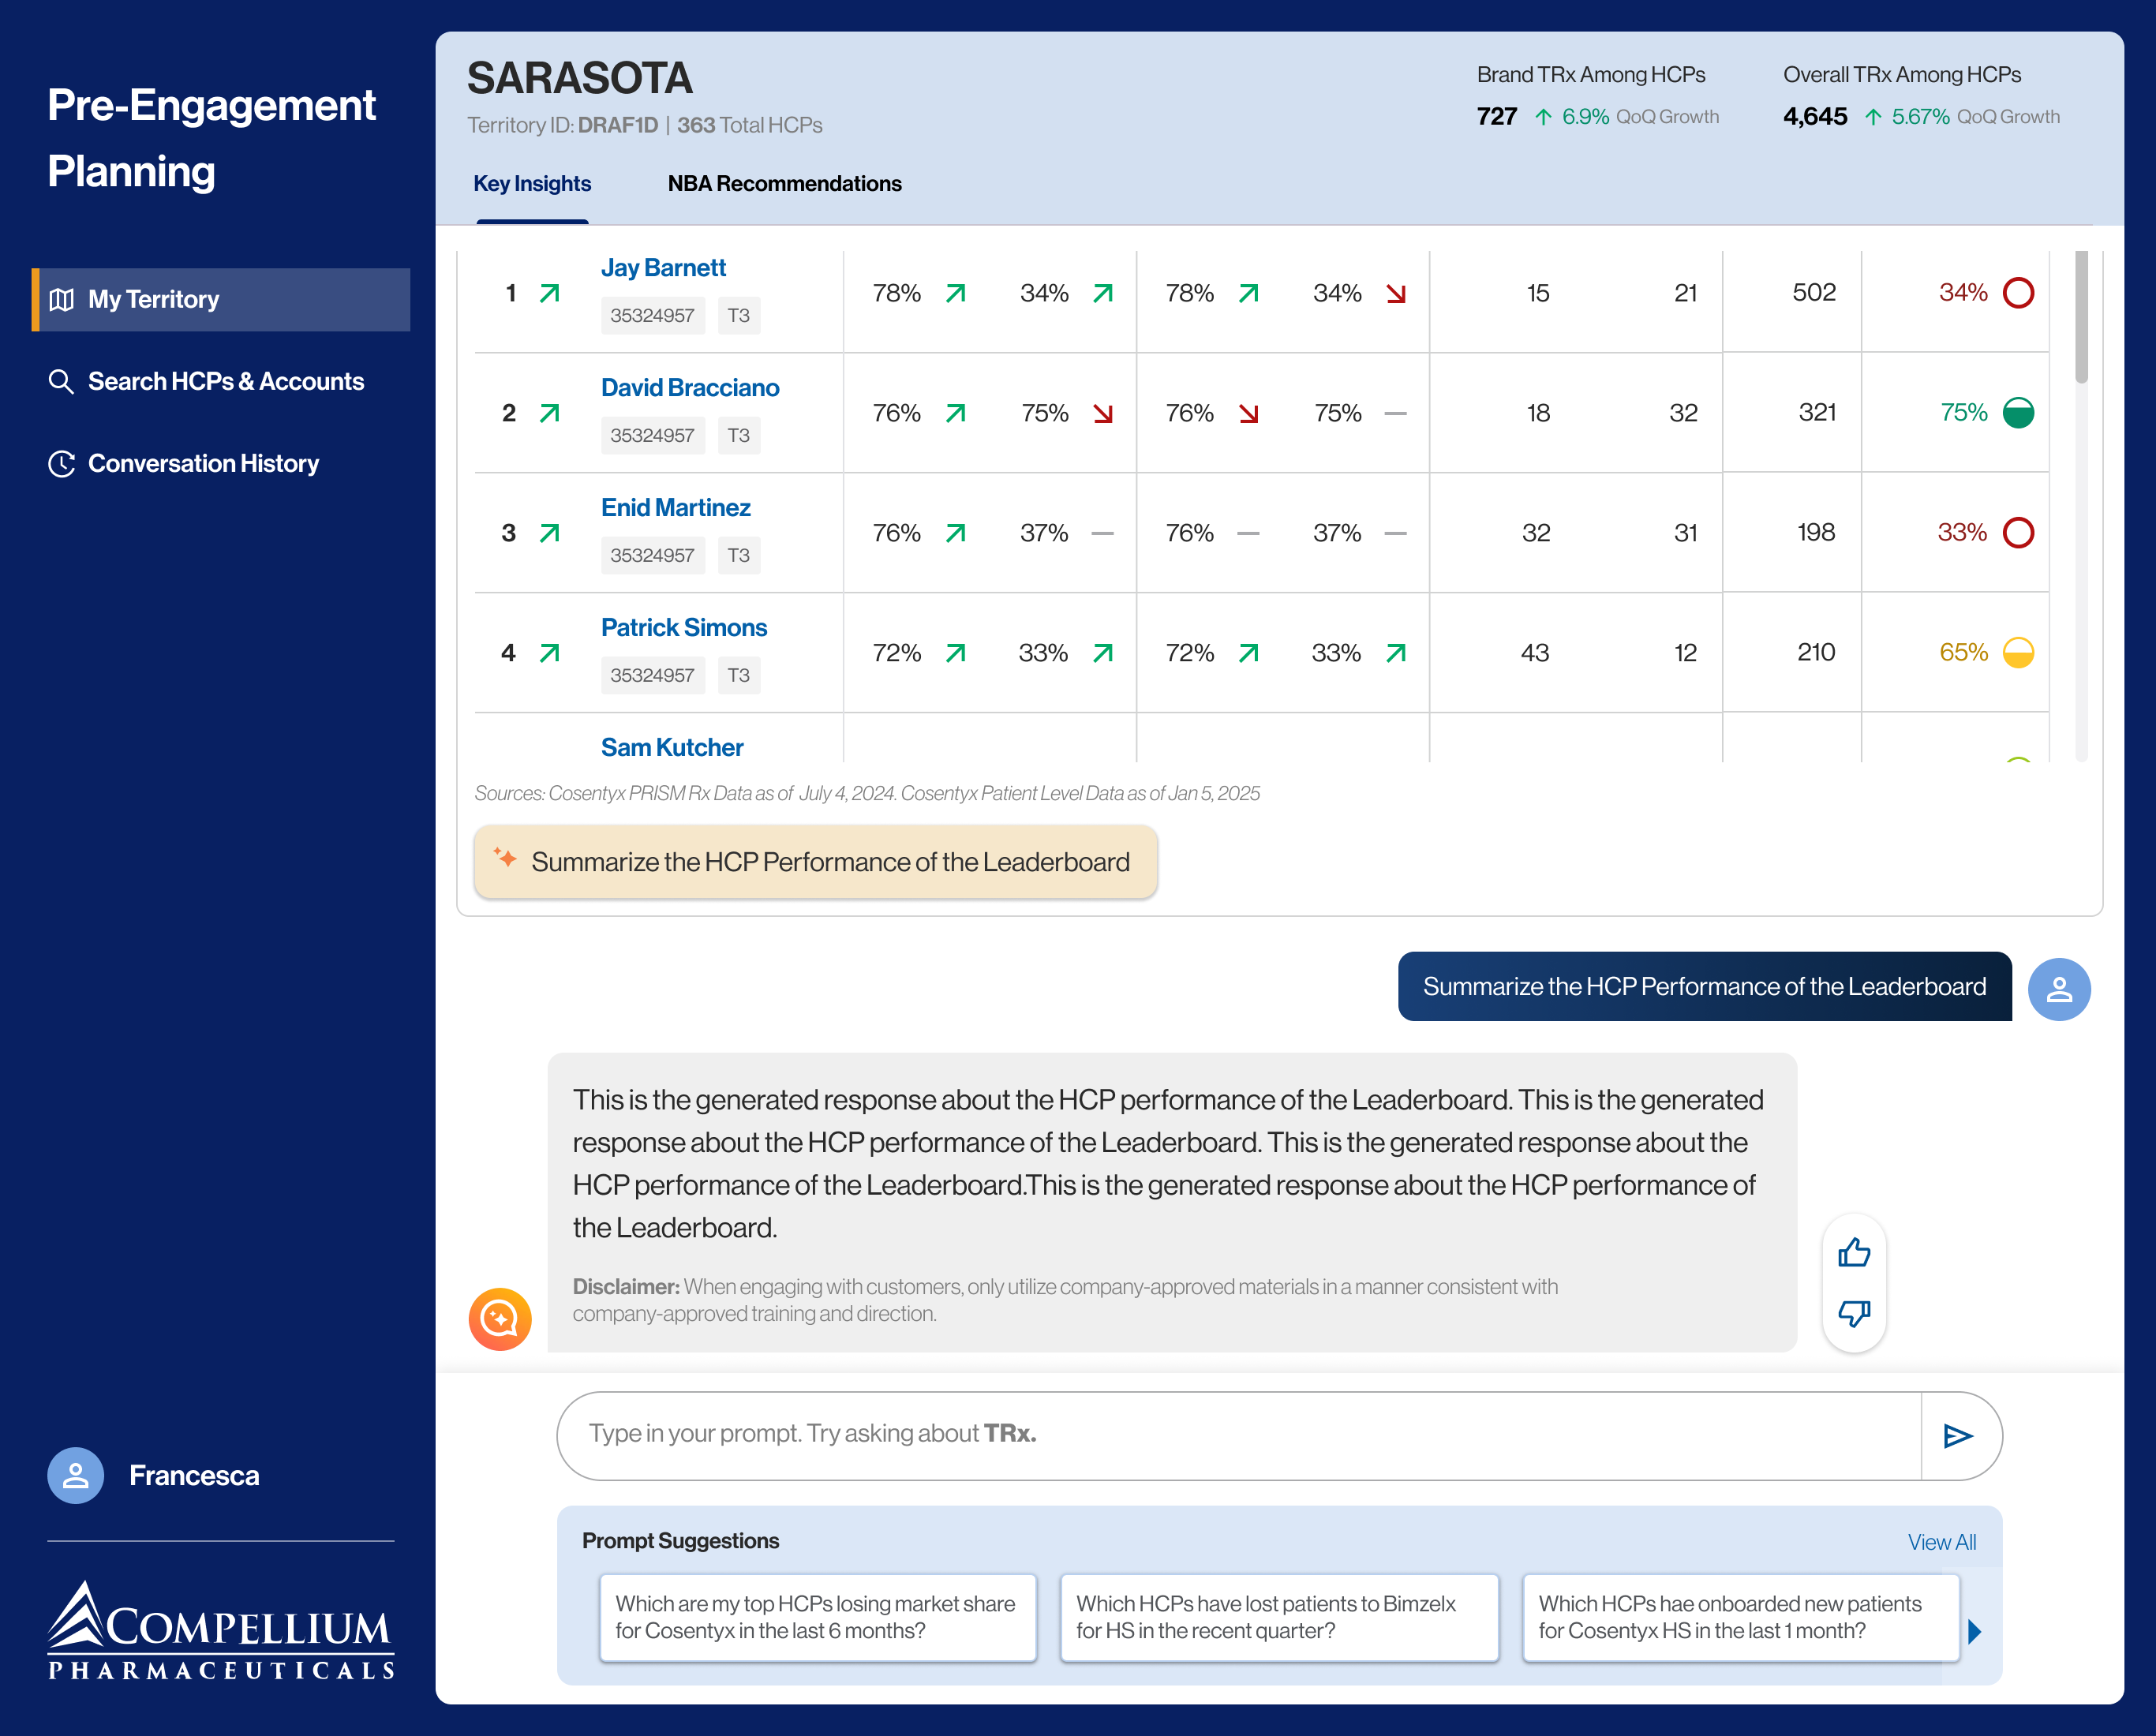Select suggestion about onboarded new Cosentyx HS patients
This screenshot has width=2156, height=1736.
(1740, 1618)
